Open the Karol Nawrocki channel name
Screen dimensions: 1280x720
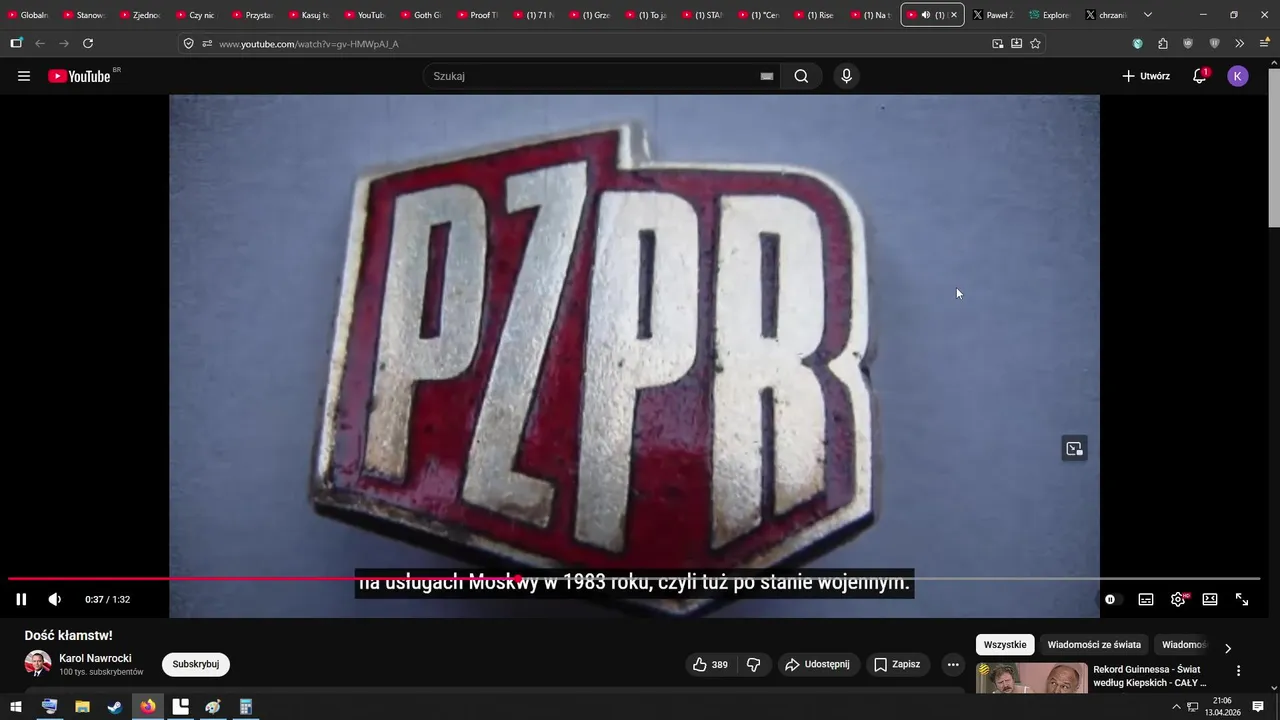(95, 658)
